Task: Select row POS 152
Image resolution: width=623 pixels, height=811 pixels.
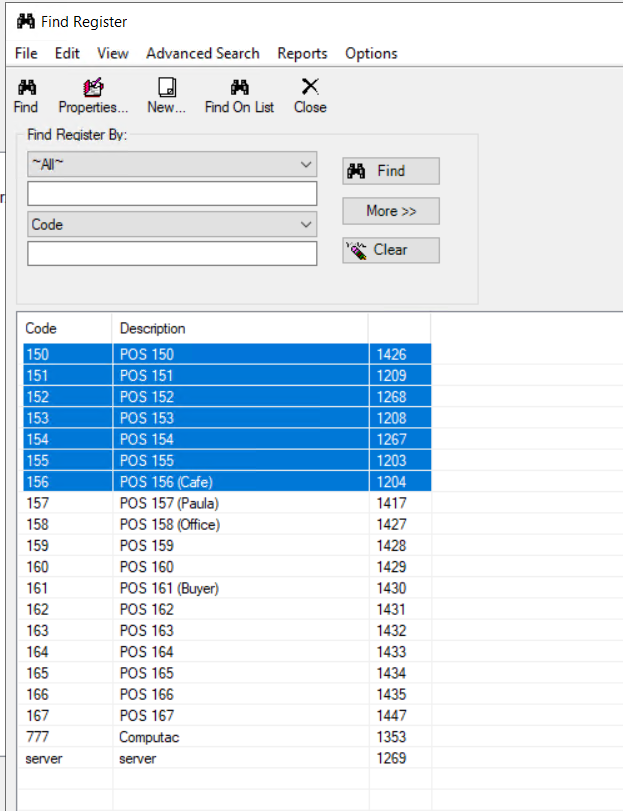Action: [227, 397]
